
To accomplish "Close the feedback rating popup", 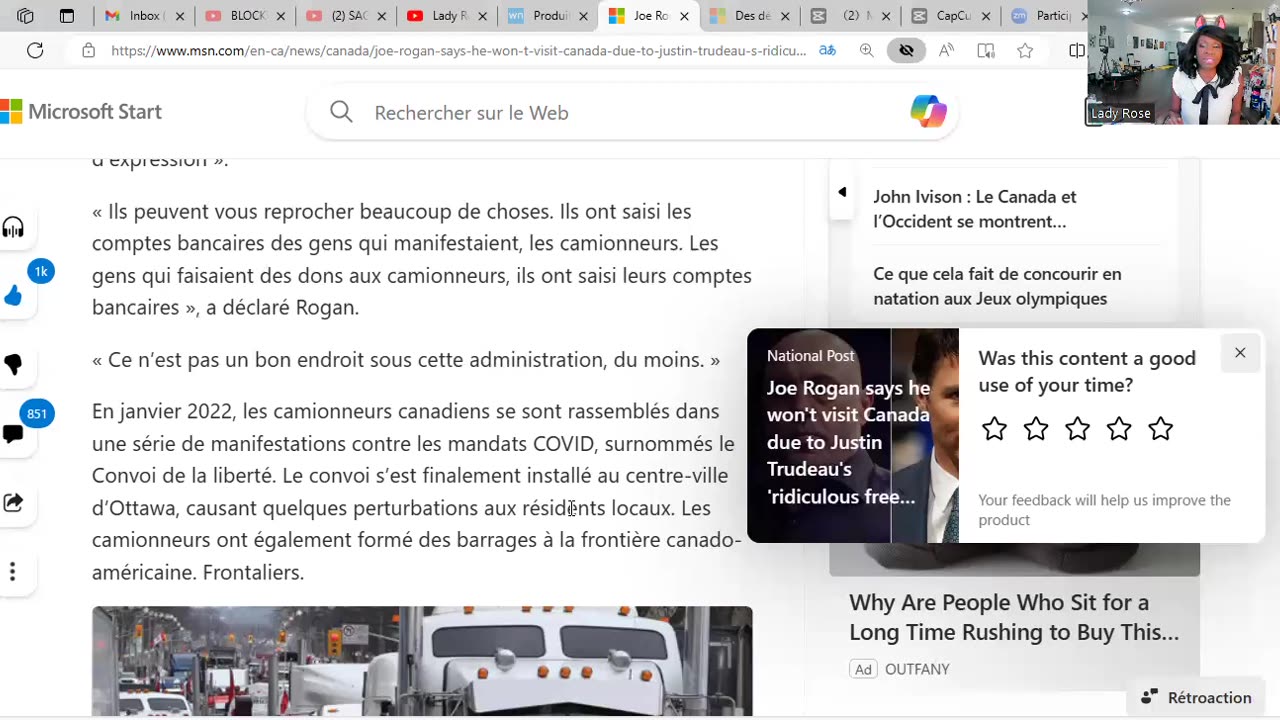I will tap(1240, 353).
